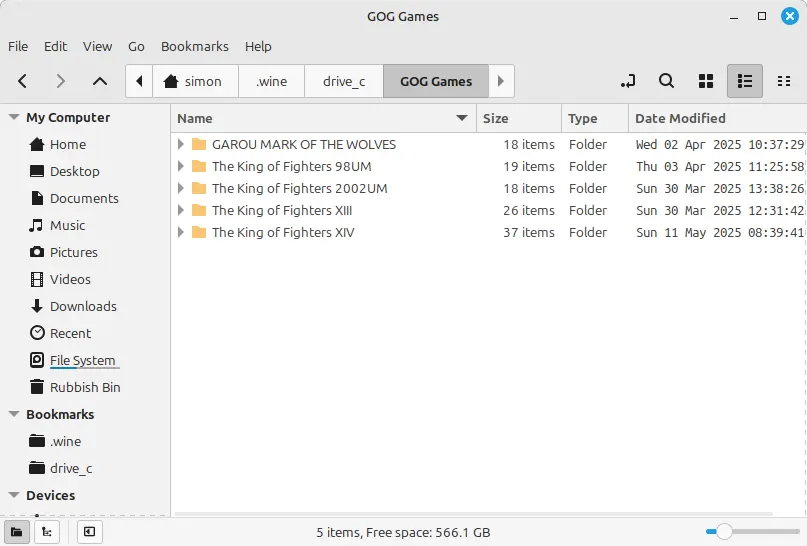Go forward with the right arrow button

pos(61,81)
